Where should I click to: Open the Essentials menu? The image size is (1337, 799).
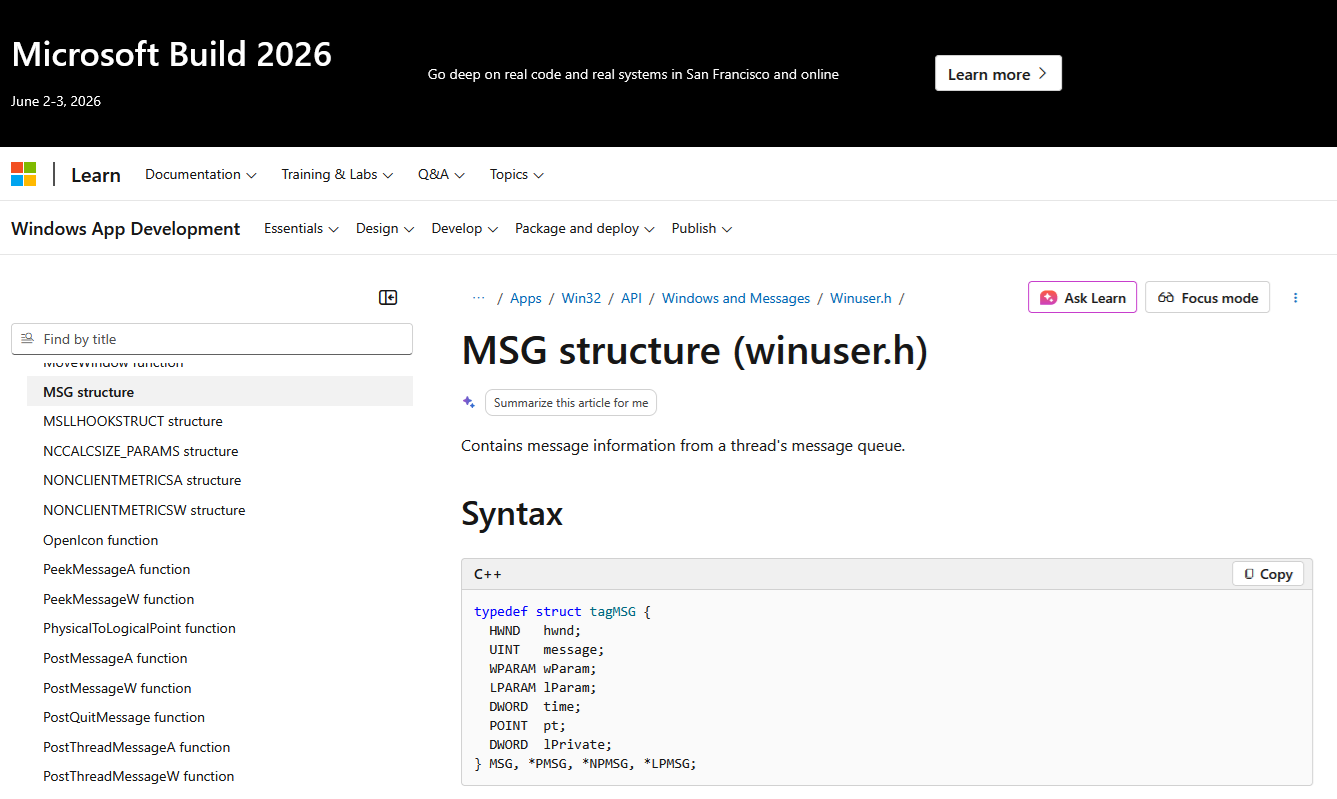301,228
